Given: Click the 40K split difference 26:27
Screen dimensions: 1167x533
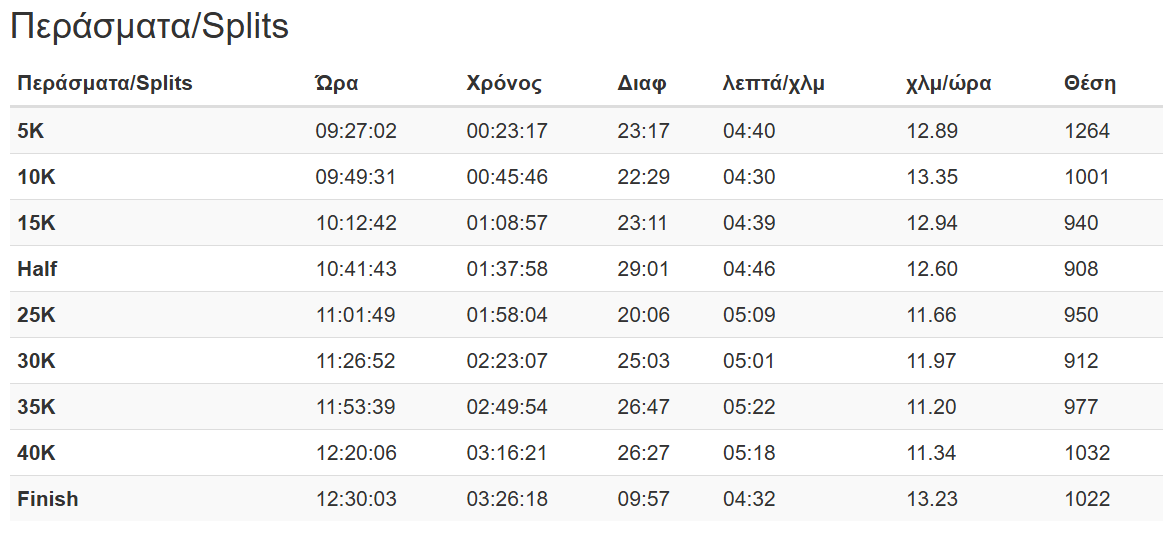Looking at the screenshot, I should tap(643, 453).
